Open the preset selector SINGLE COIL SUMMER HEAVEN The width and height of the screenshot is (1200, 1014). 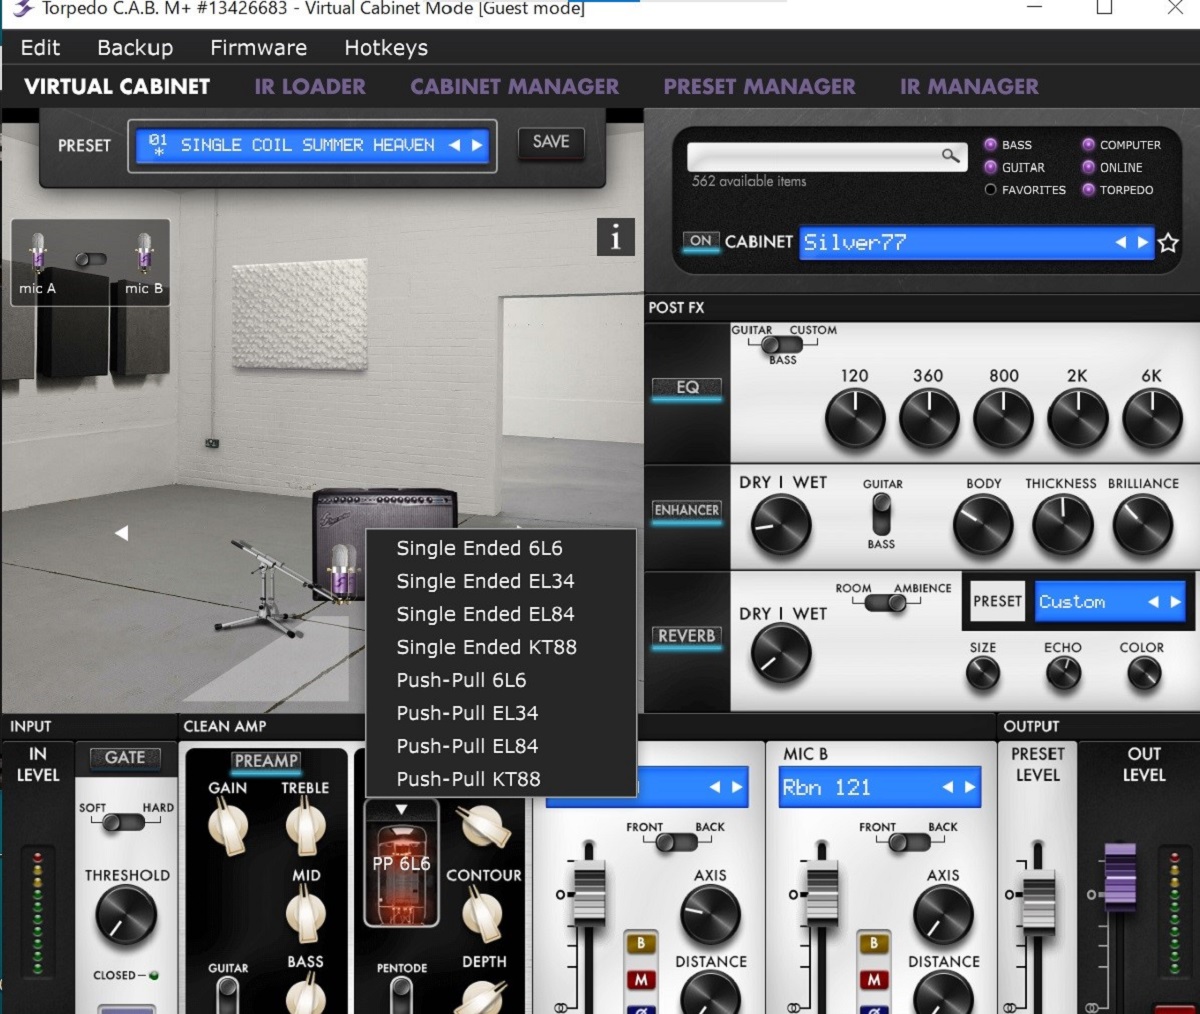[x=312, y=145]
